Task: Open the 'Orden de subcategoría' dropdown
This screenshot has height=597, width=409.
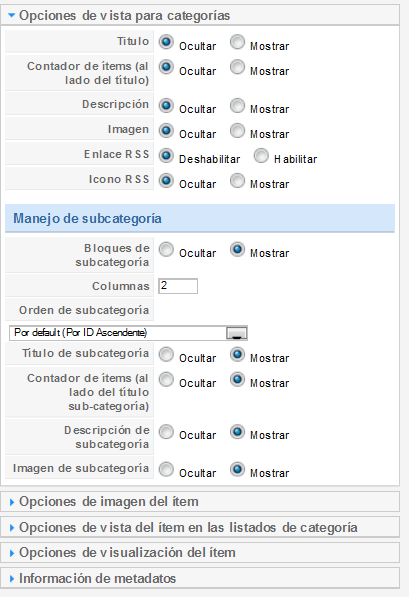Action: pyautogui.click(x=128, y=333)
